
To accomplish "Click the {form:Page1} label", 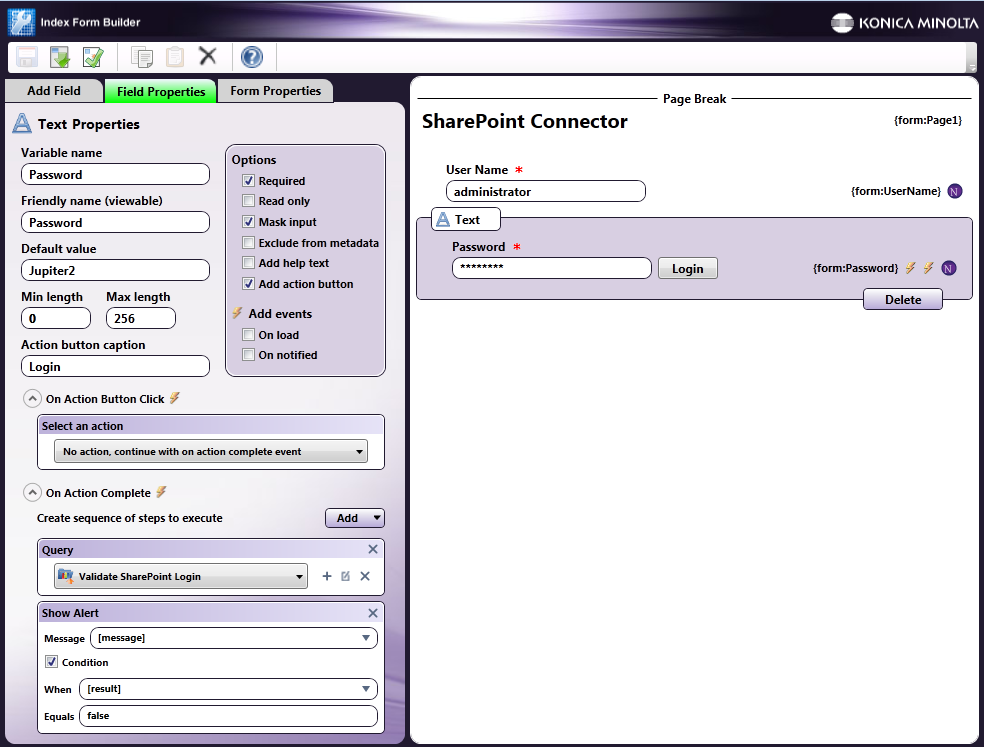I will pyautogui.click(x=928, y=120).
